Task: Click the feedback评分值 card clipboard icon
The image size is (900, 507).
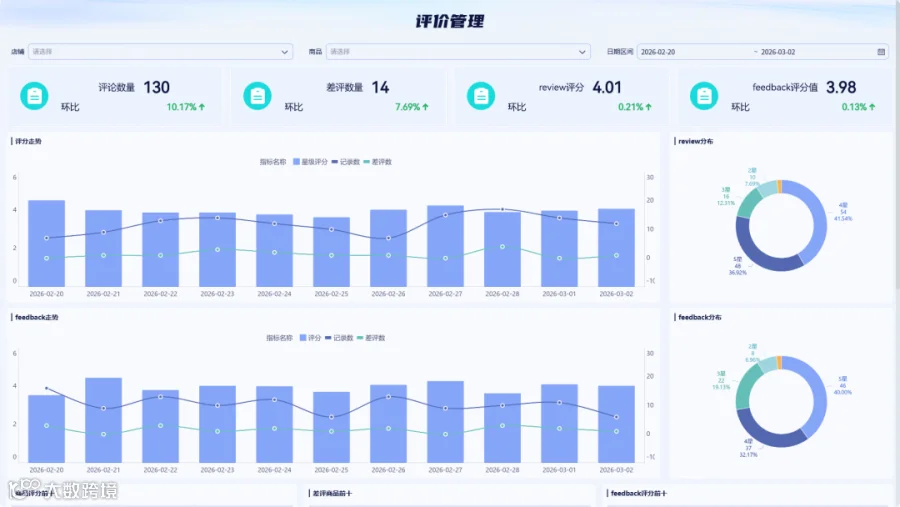Action: (x=704, y=96)
